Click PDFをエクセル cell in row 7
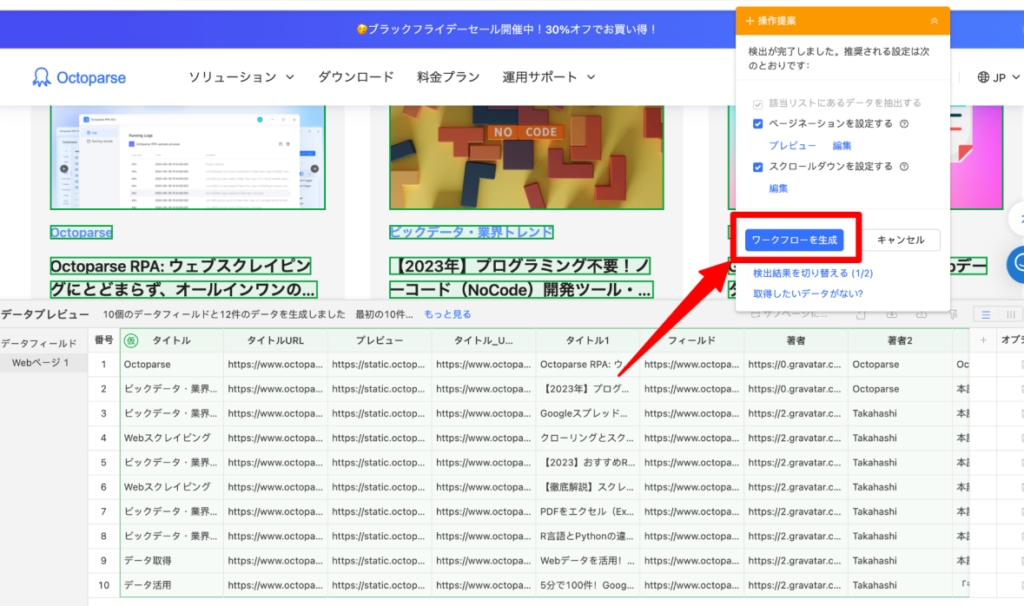Image resolution: width=1024 pixels, height=606 pixels. 588,511
